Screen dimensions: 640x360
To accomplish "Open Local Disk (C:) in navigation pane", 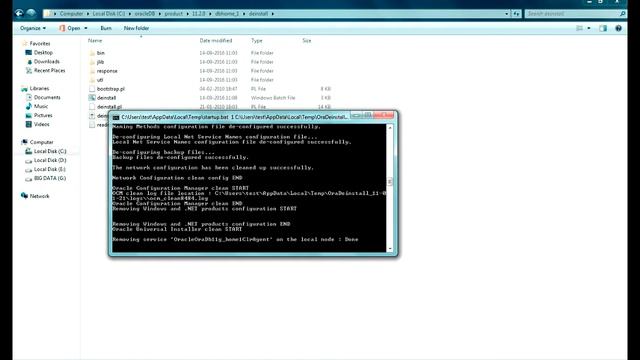I will (x=50, y=151).
